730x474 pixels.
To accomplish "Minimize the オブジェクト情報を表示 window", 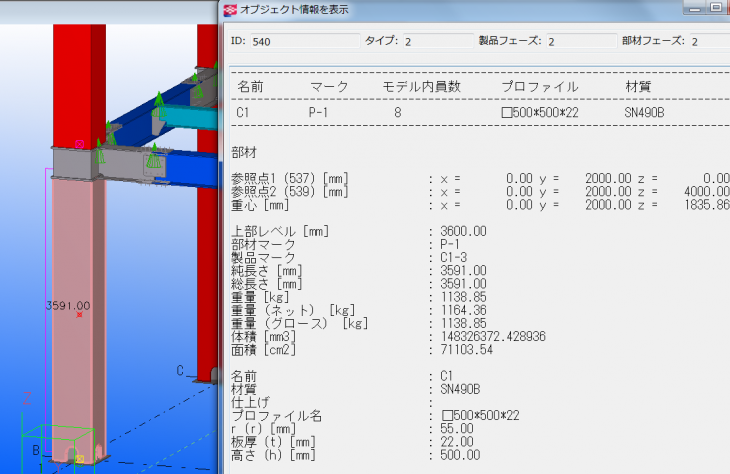I will point(691,7).
